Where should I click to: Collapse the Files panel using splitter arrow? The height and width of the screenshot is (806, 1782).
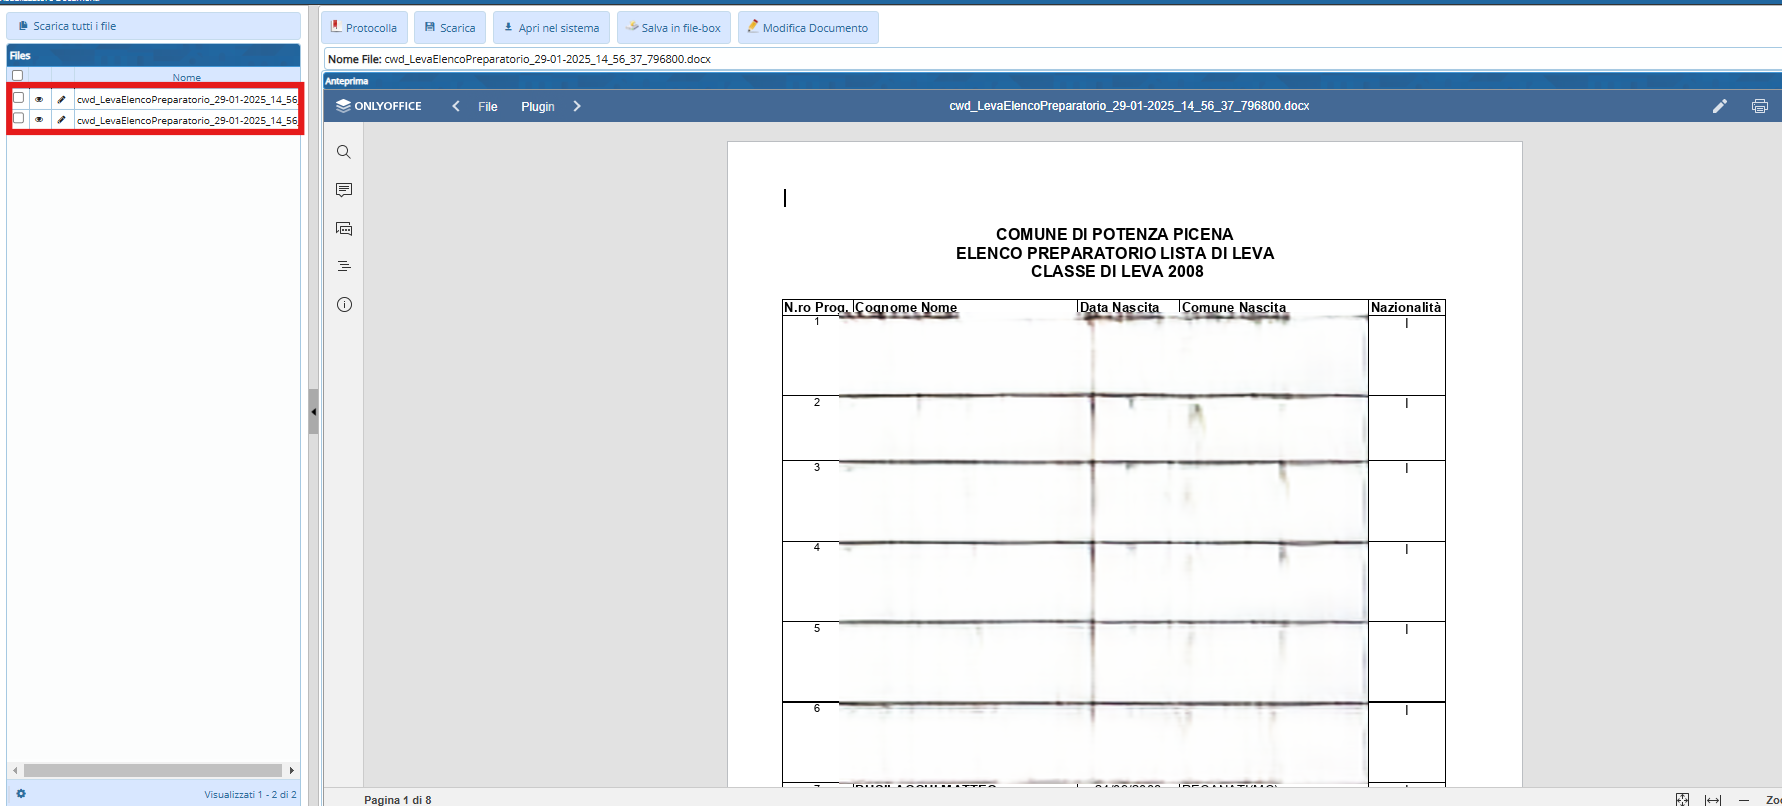tap(313, 411)
